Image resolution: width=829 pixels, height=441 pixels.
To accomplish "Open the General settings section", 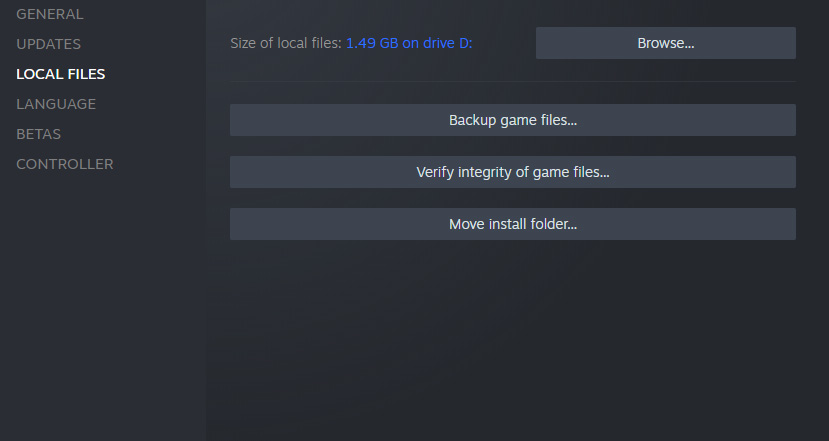I will click(x=50, y=14).
